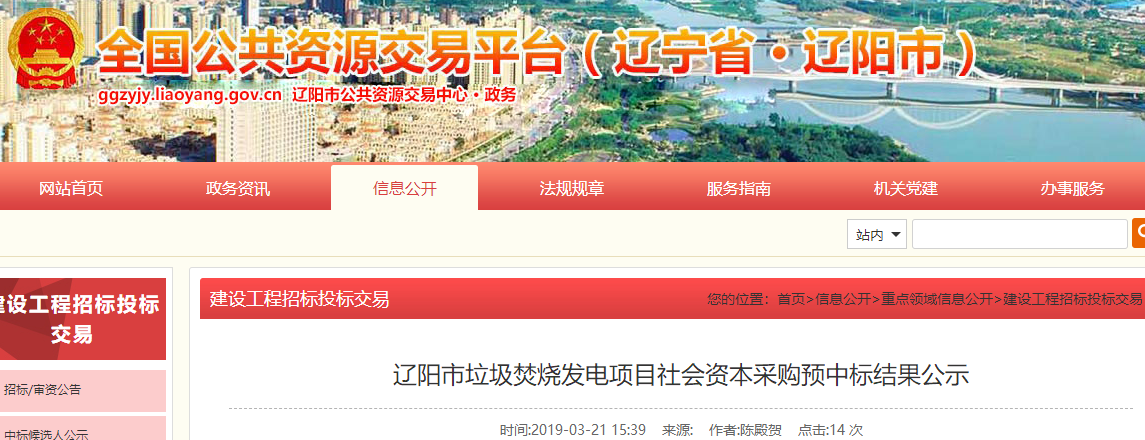Click into the site search input field
This screenshot has height=440, width=1145.
click(1019, 234)
